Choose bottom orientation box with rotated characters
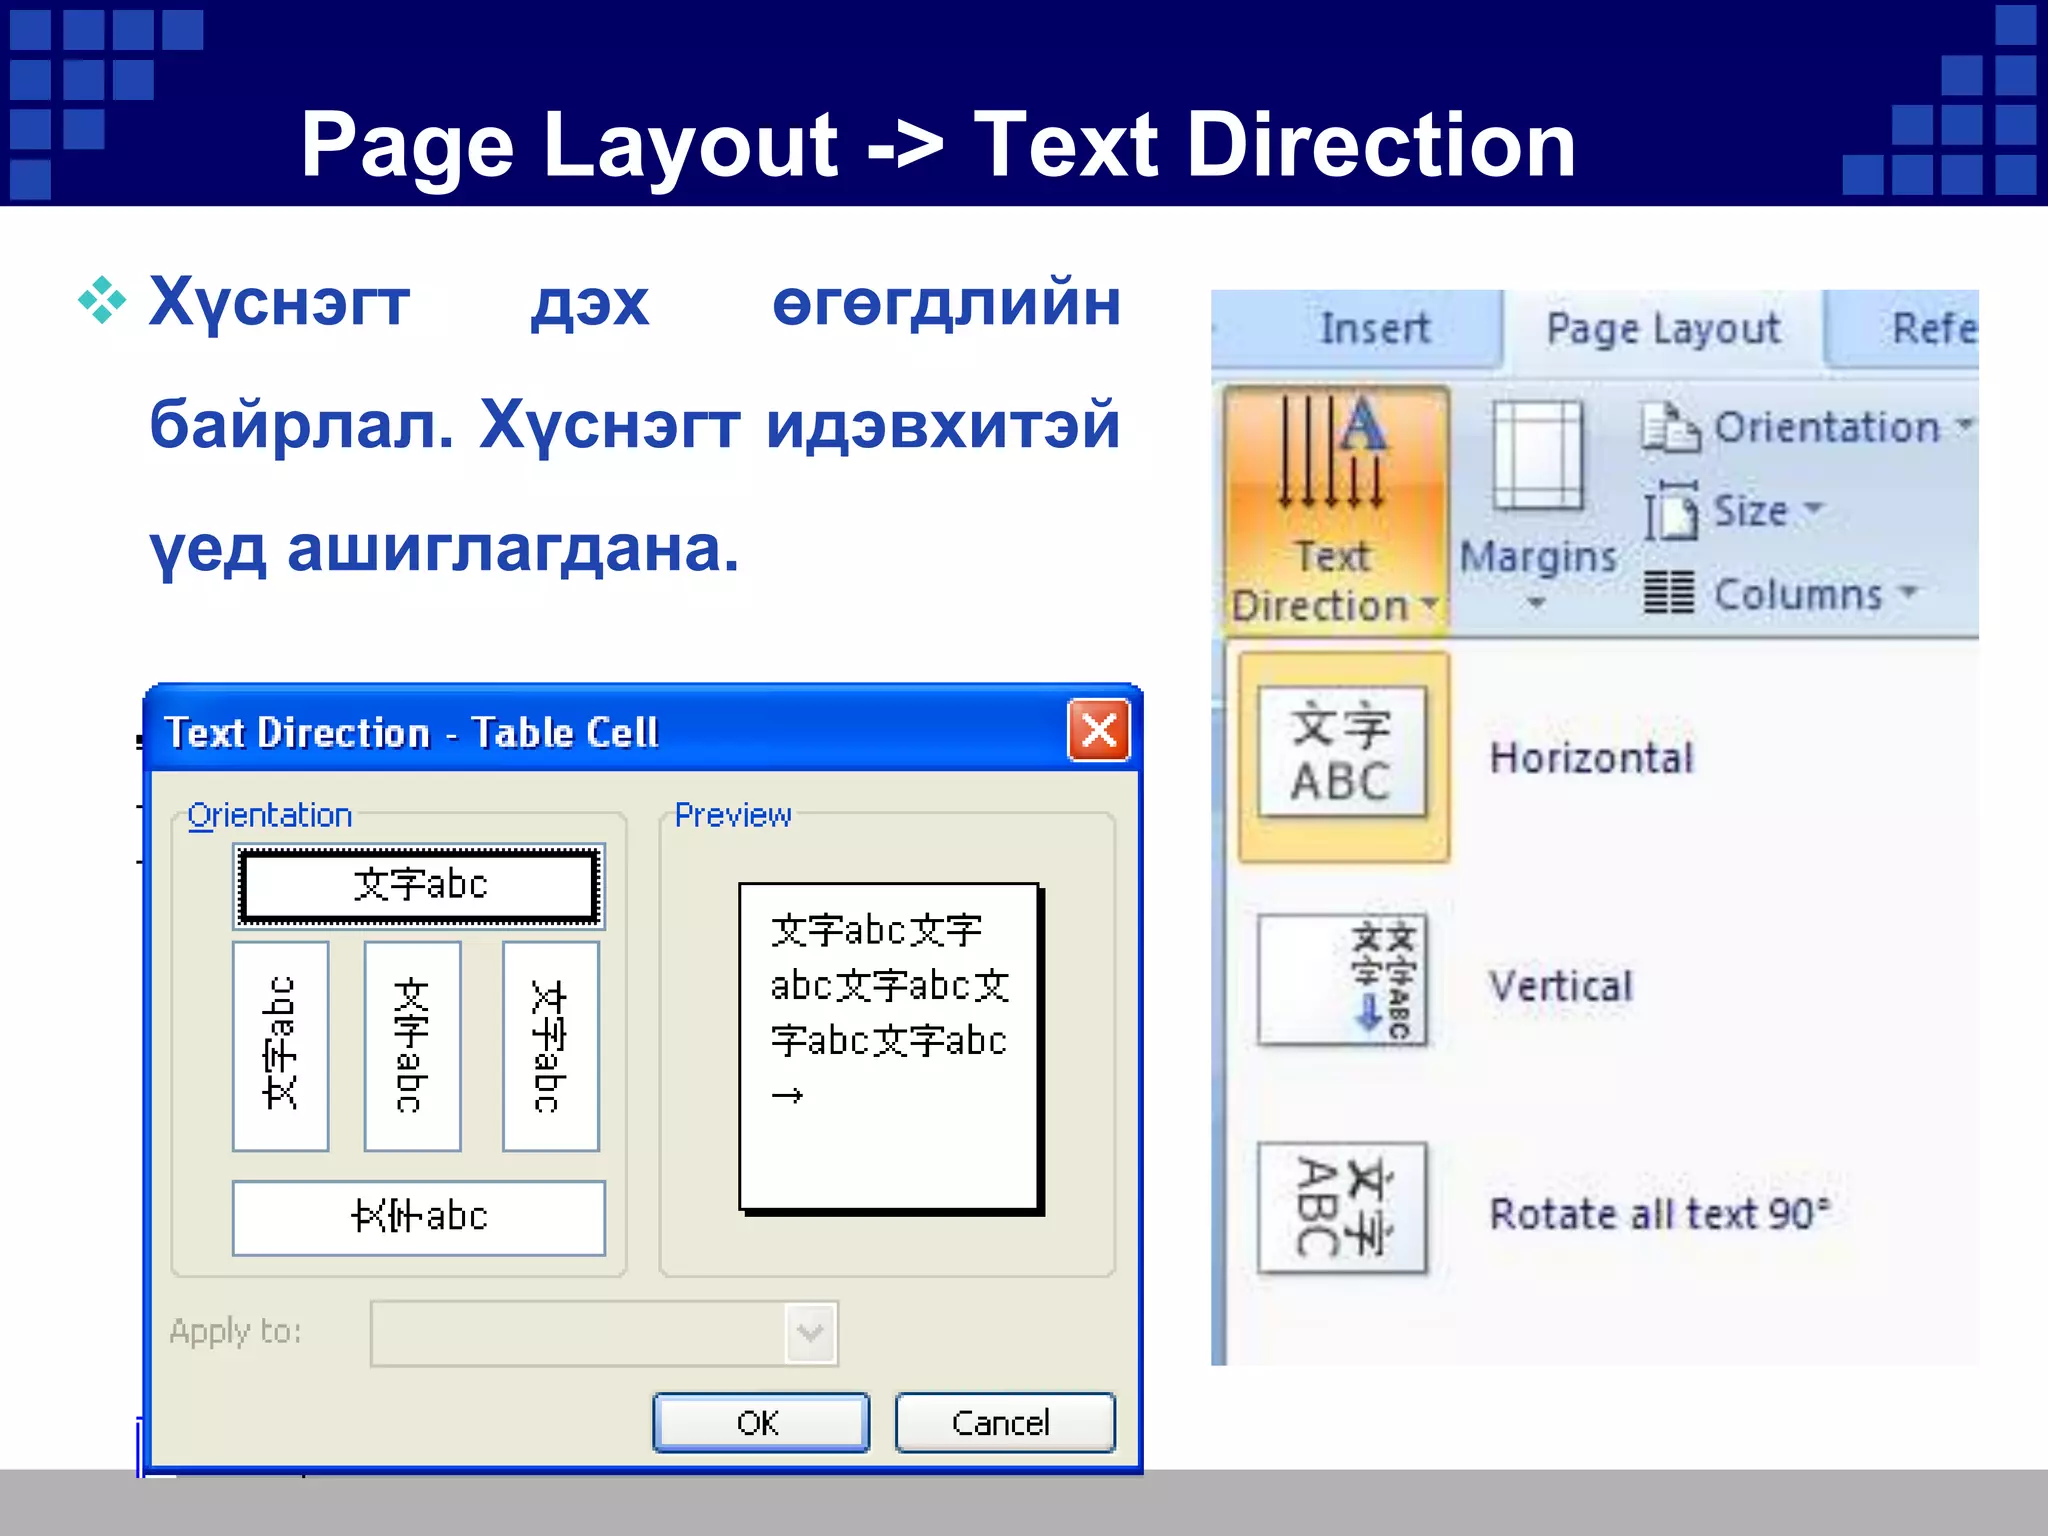The width and height of the screenshot is (2048, 1536). (x=419, y=1218)
